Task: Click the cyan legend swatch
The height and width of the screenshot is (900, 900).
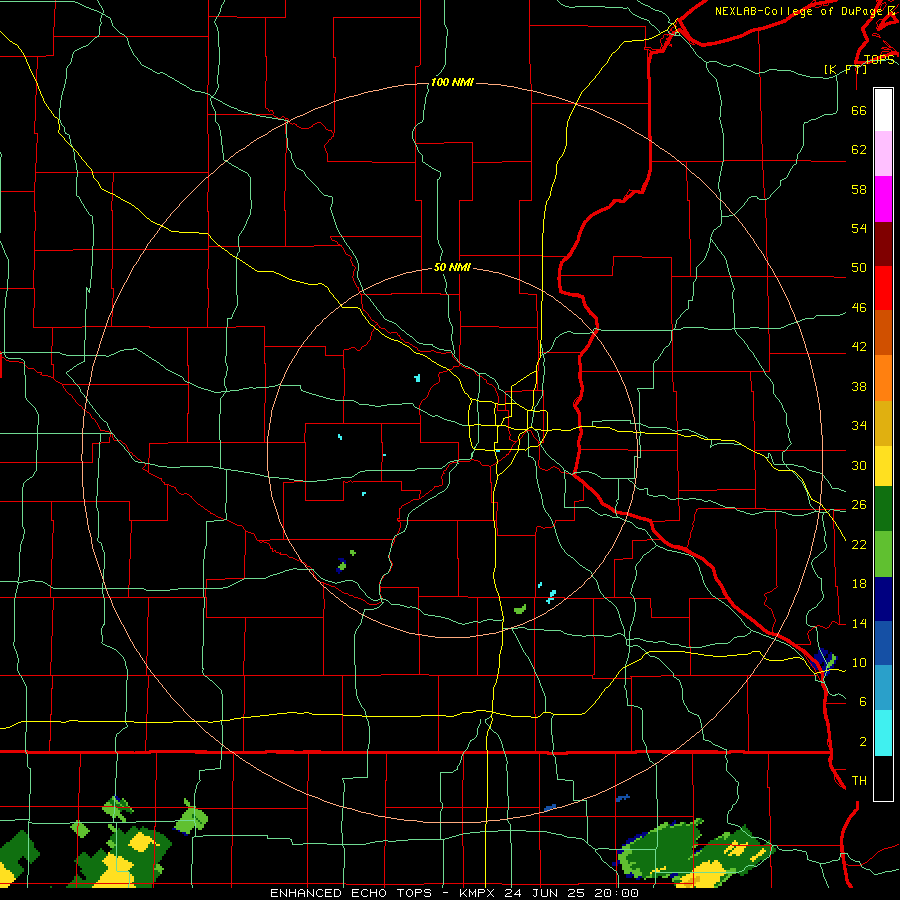Action: pyautogui.click(x=883, y=733)
